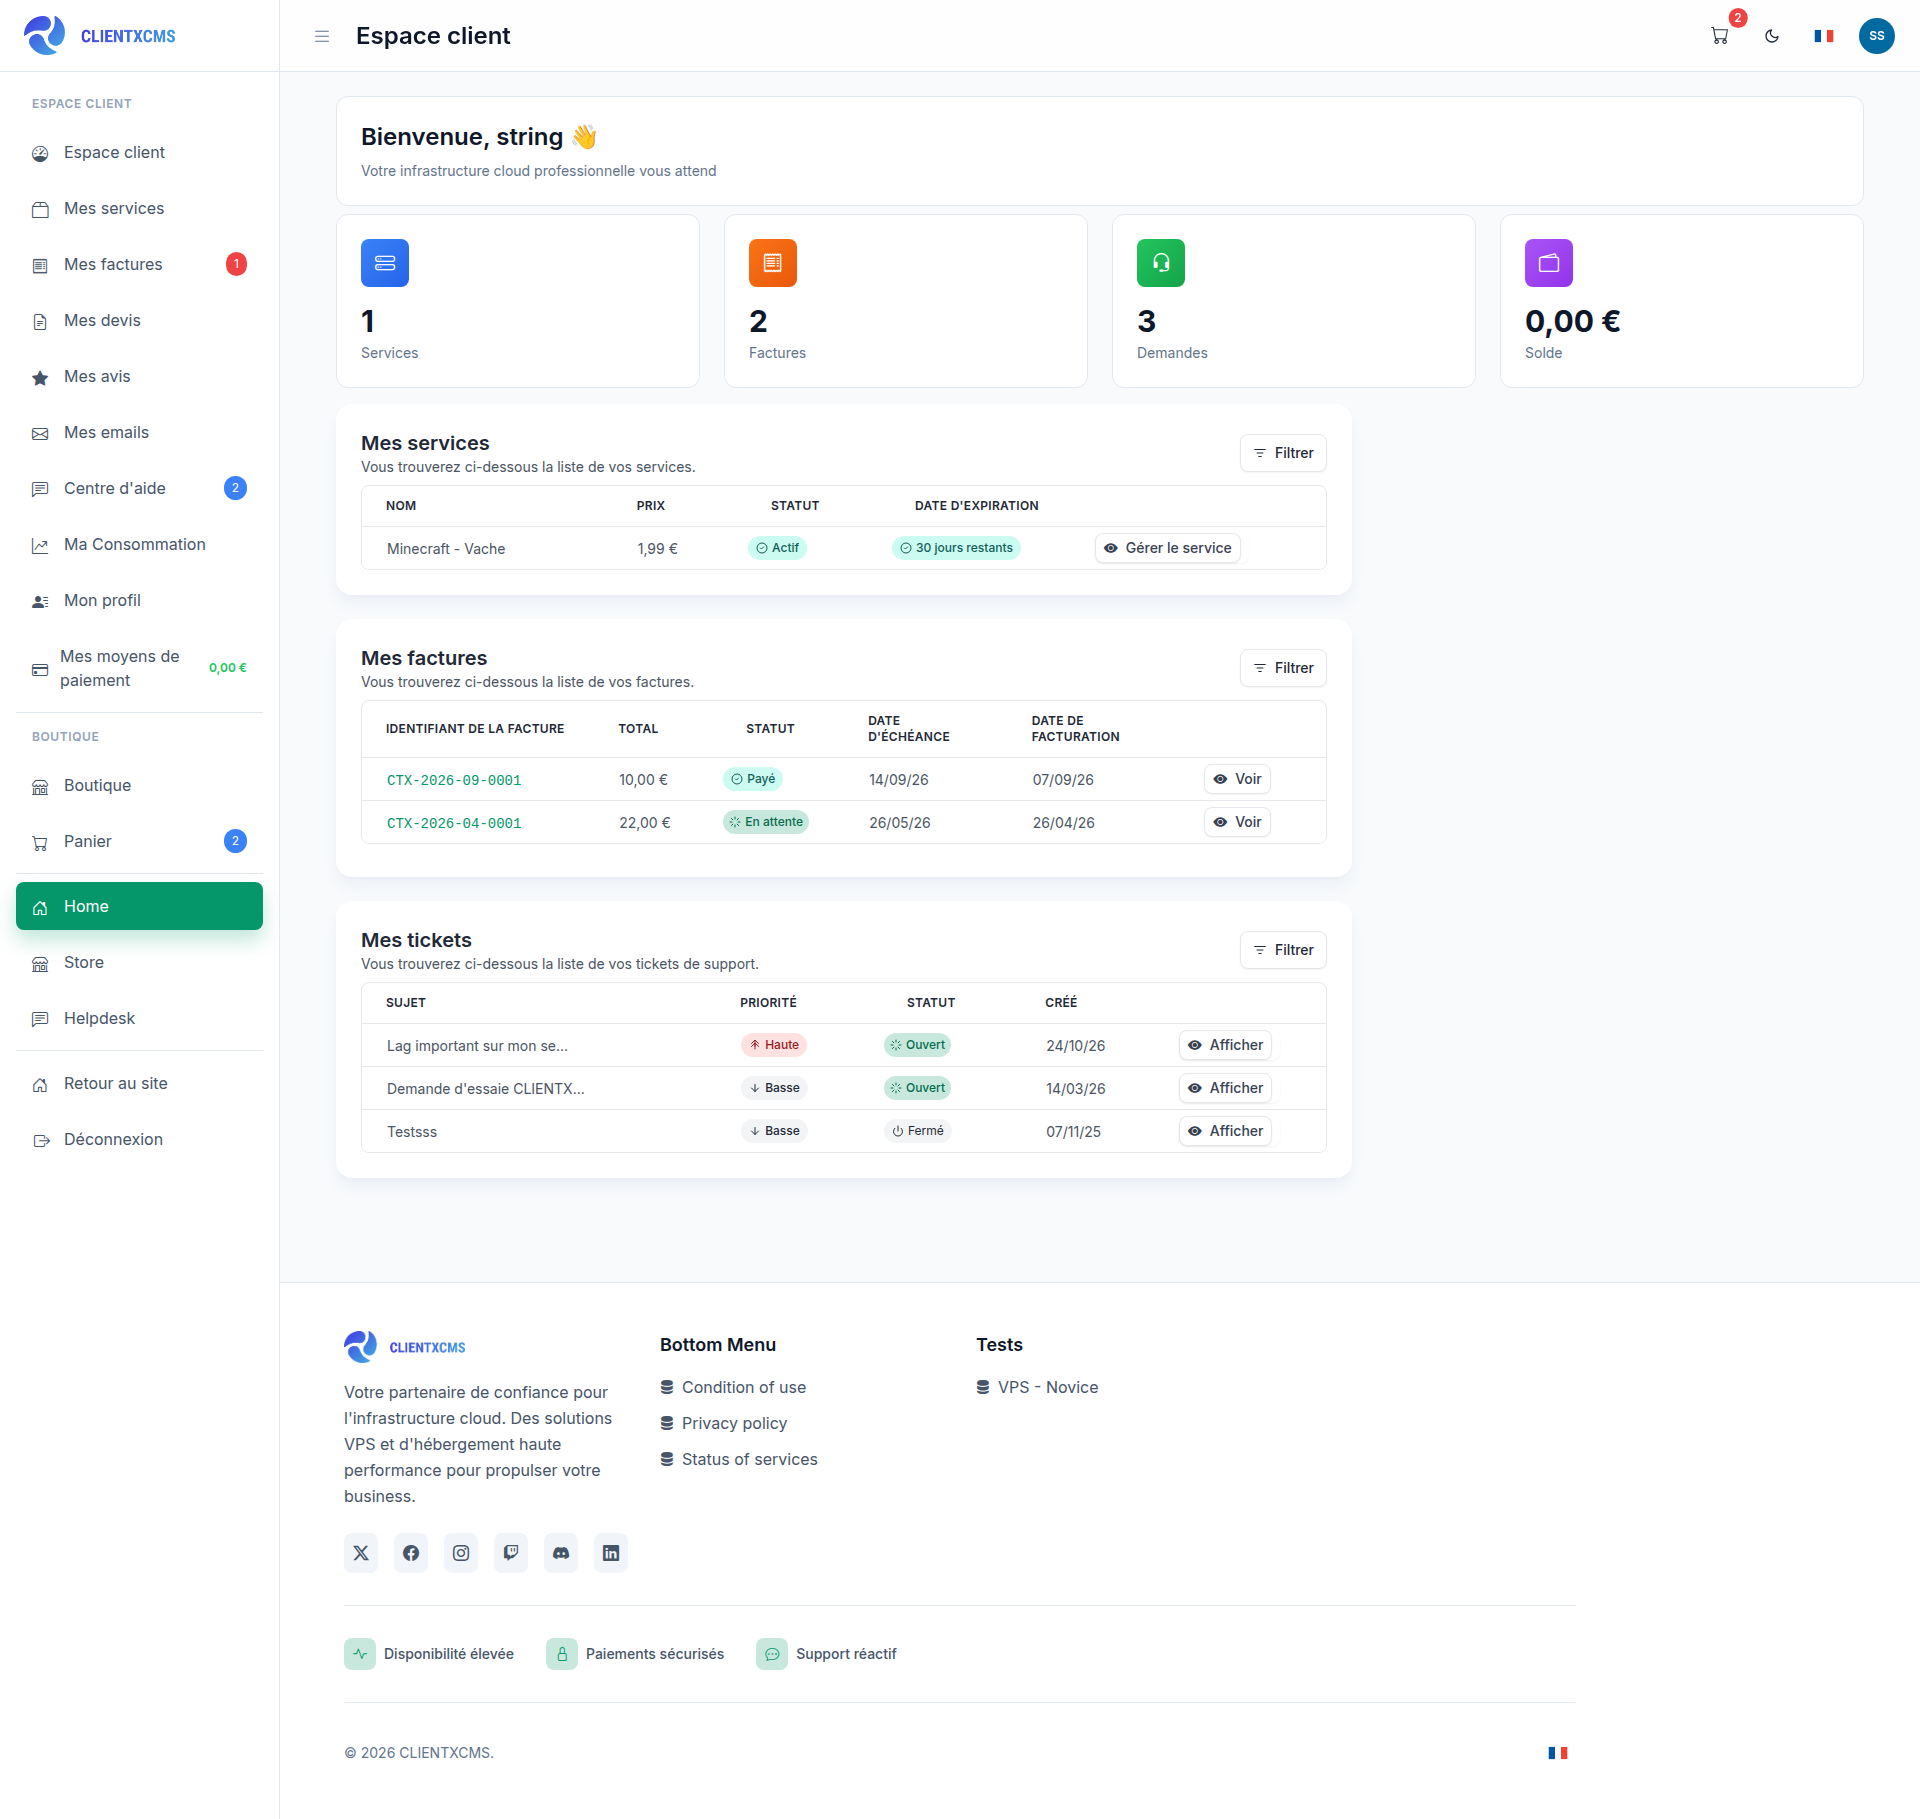
Task: Open Centre d'aide in sidebar
Action: point(139,488)
